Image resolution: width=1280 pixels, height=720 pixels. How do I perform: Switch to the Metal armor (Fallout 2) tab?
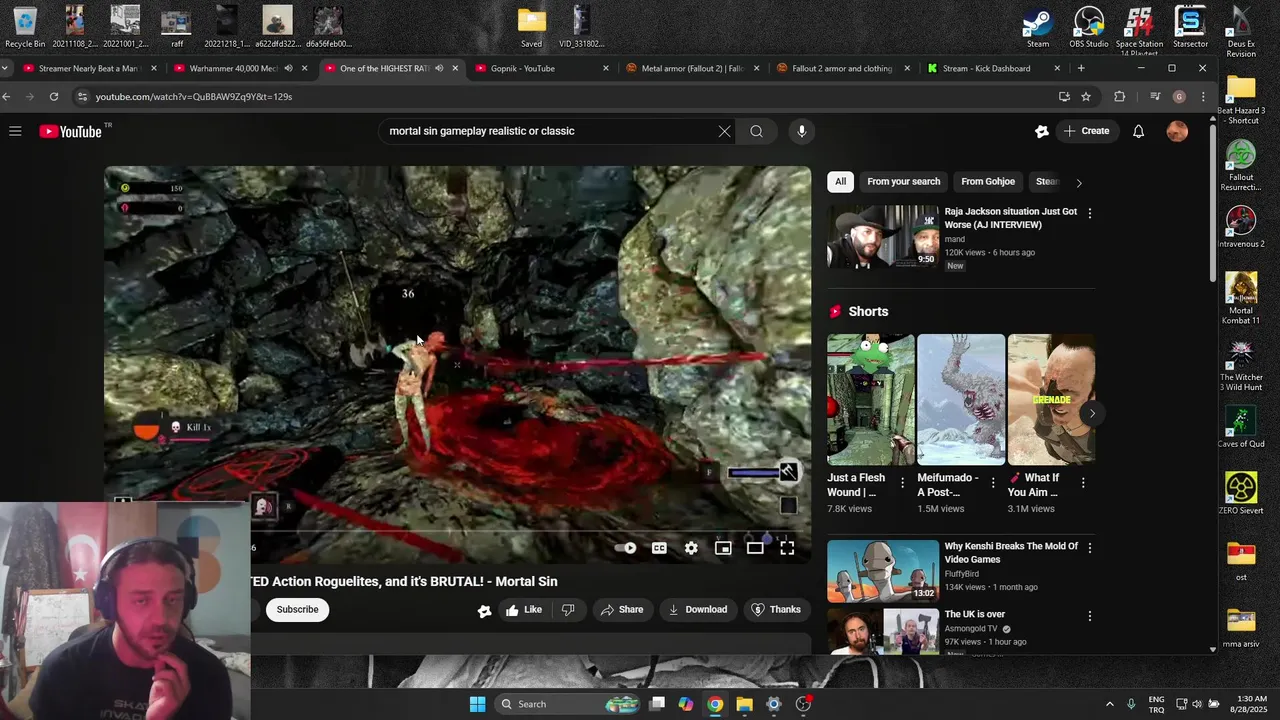(x=692, y=68)
